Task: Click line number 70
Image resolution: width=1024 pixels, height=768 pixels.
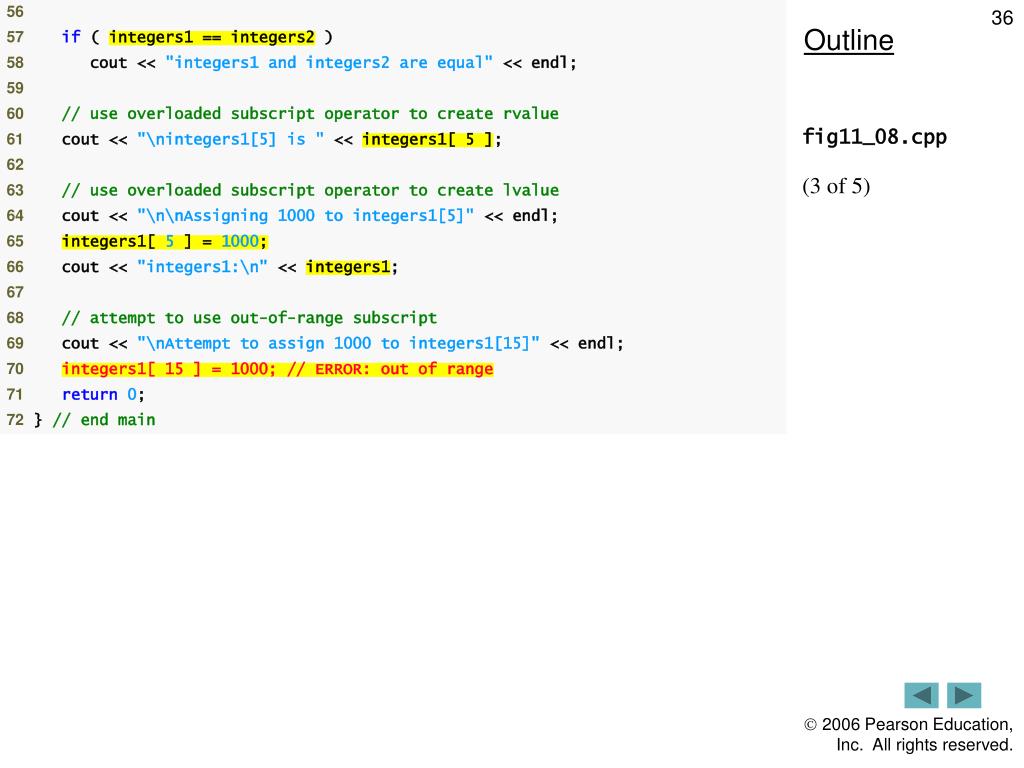Action: click(15, 369)
